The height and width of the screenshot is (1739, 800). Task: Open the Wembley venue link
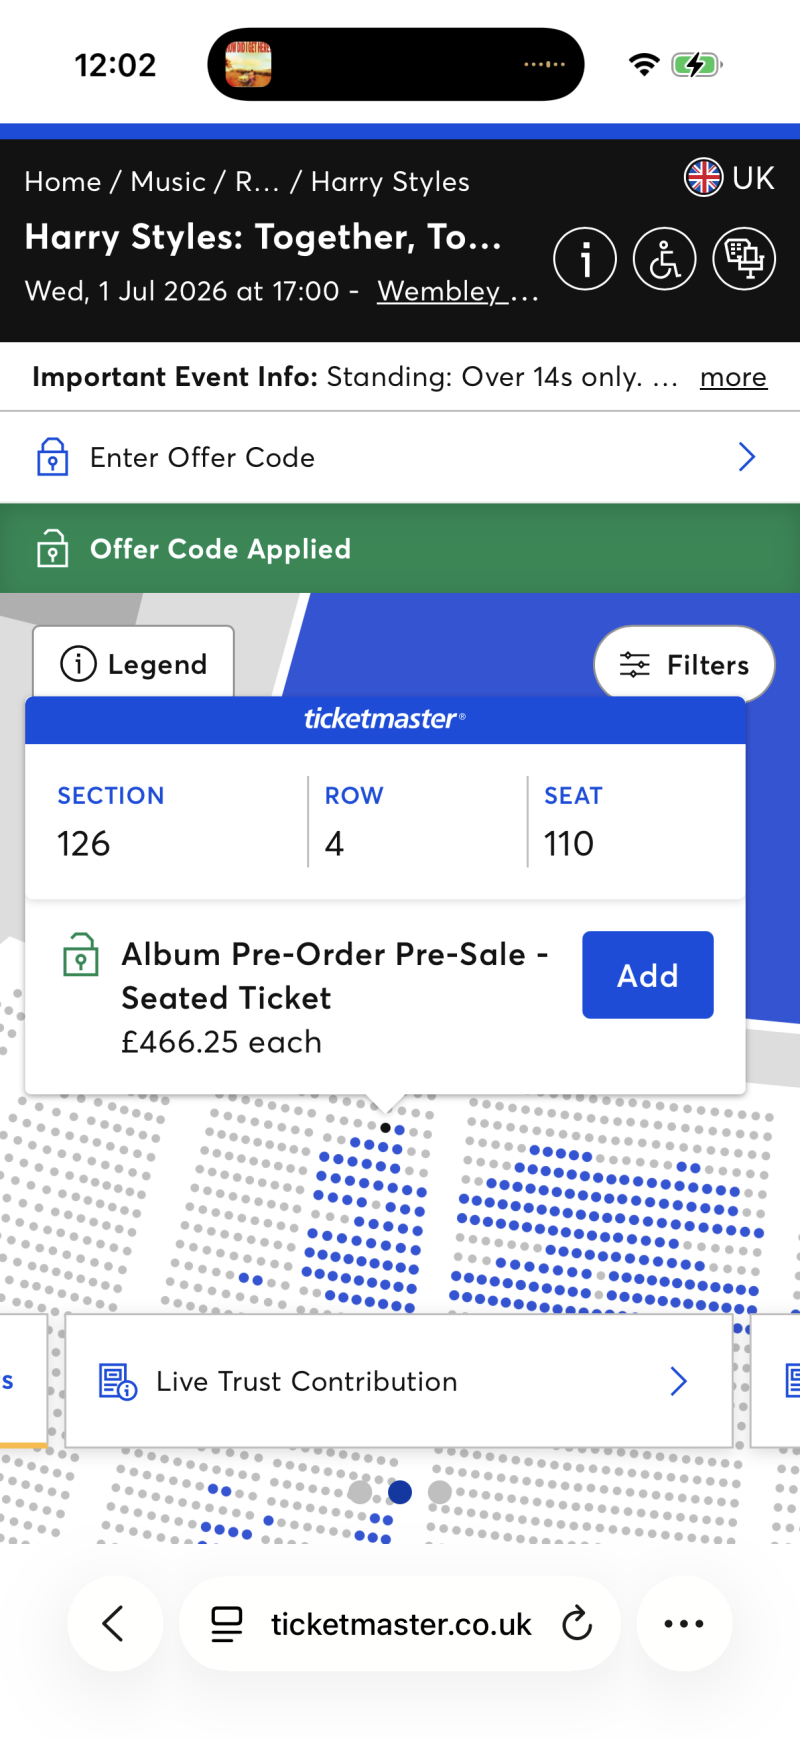pyautogui.click(x=457, y=291)
